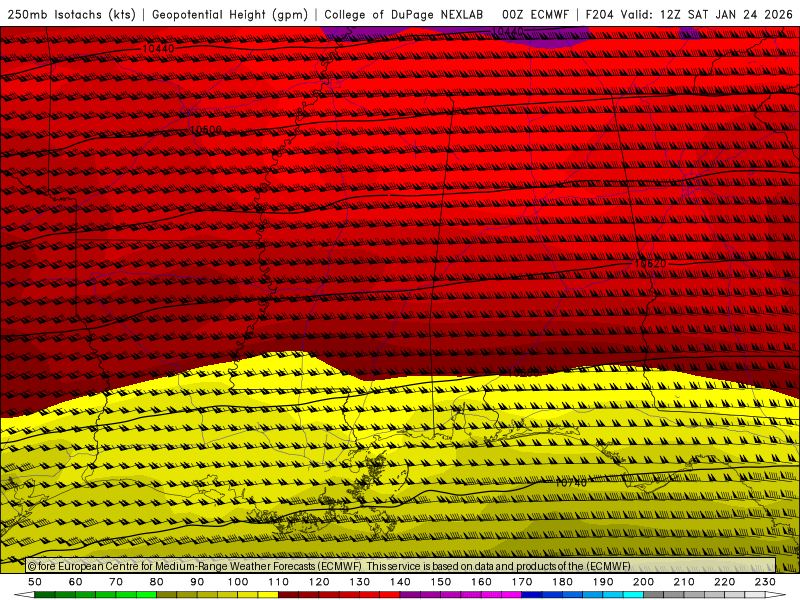Click the 180 value on the legend
The width and height of the screenshot is (800, 600).
pyautogui.click(x=562, y=582)
